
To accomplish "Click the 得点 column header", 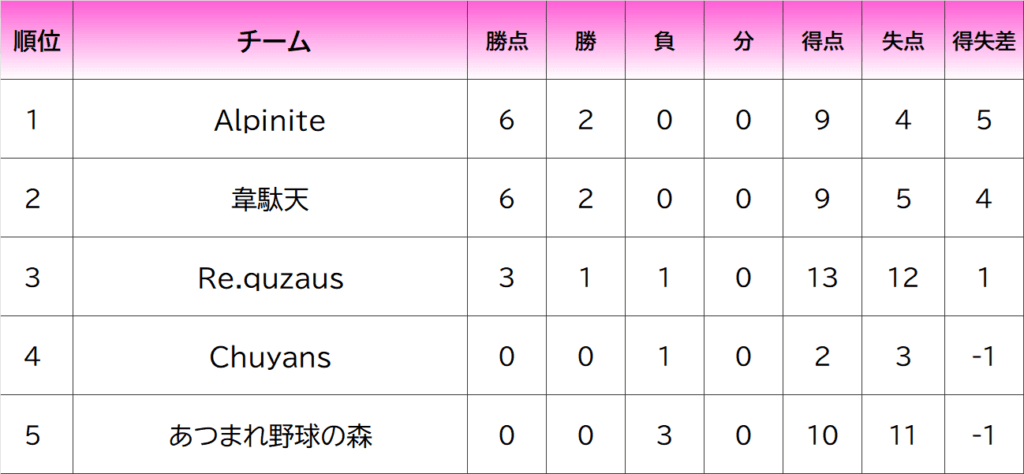I will click(x=822, y=41).
